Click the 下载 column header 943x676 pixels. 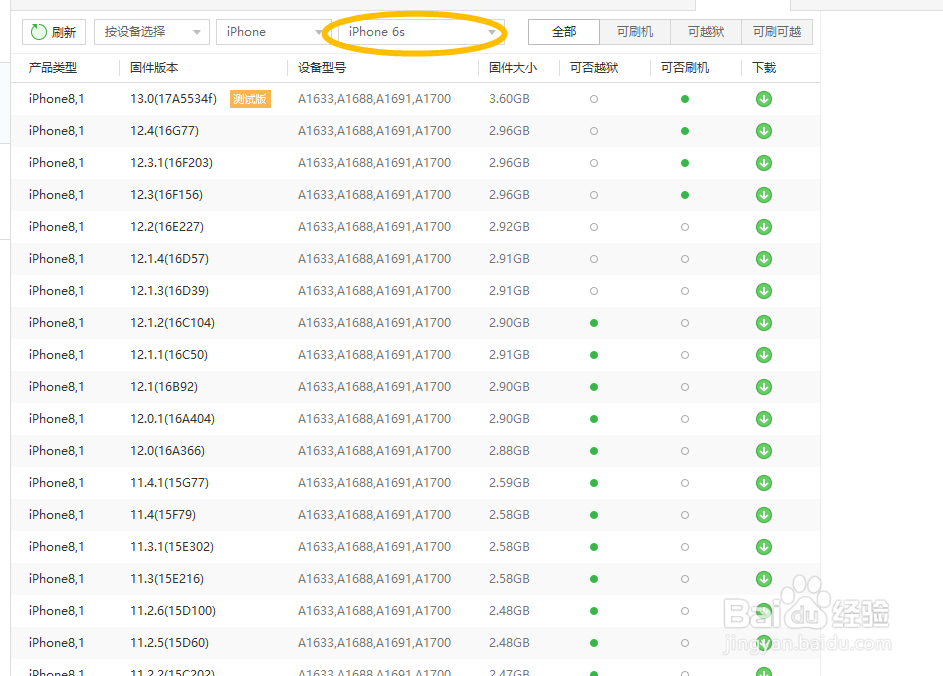click(764, 67)
